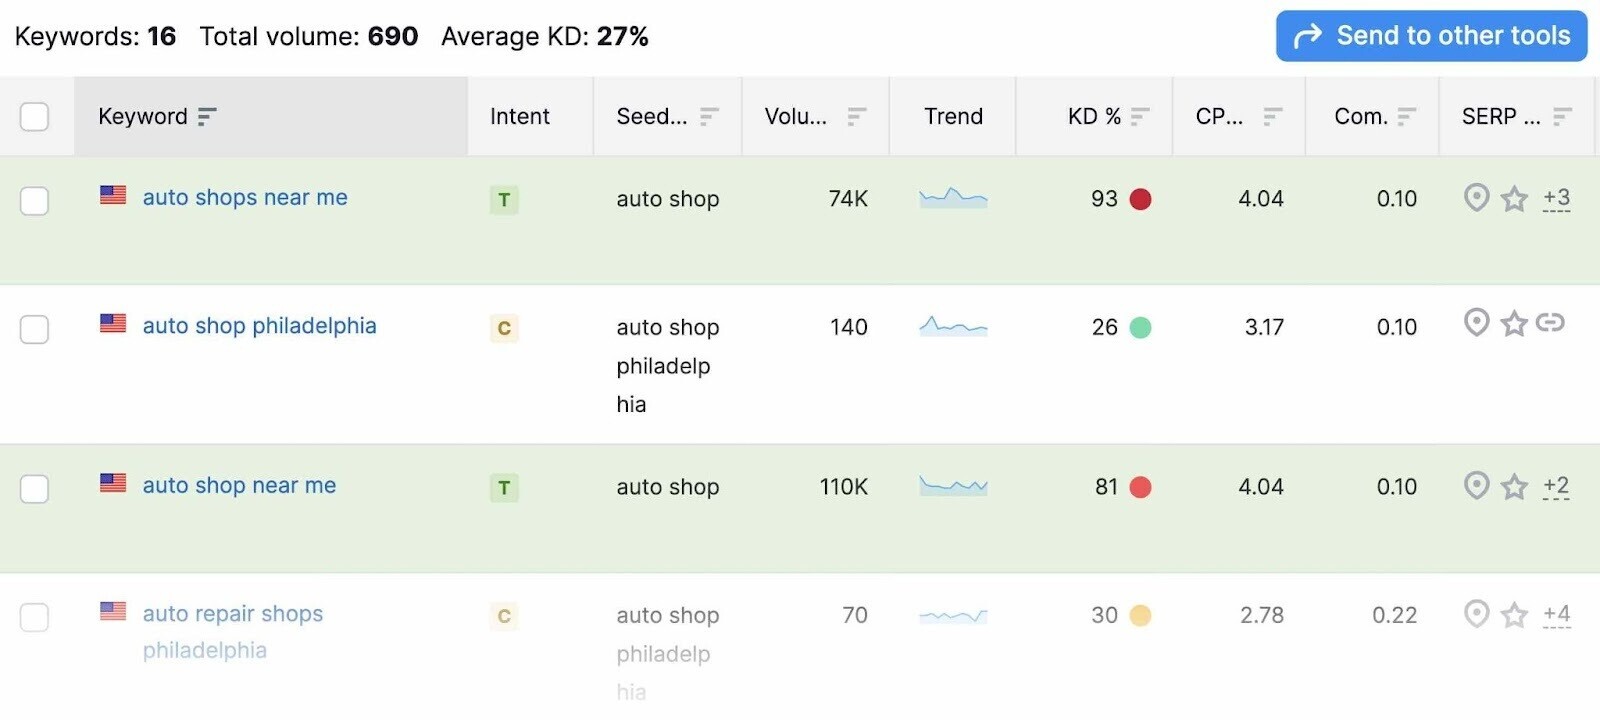
Task: Expand +2 more SERP features for auto shop near me
Action: coord(1556,486)
